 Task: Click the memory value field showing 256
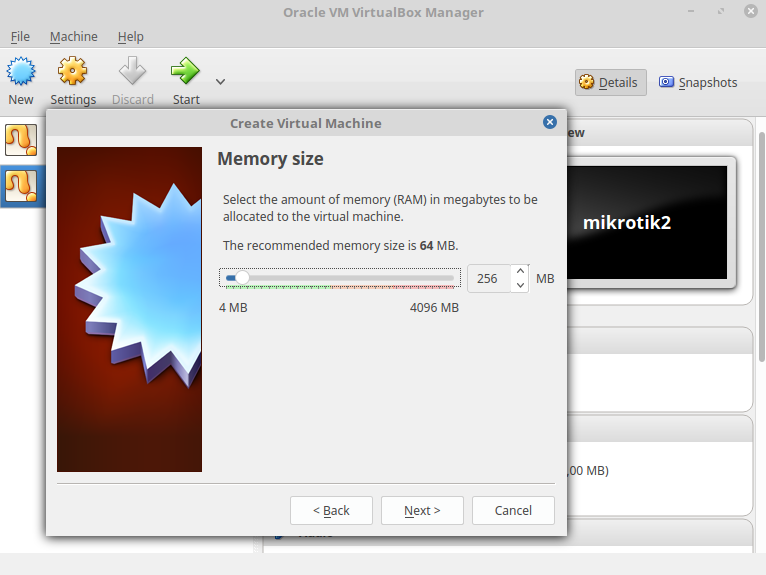click(489, 278)
